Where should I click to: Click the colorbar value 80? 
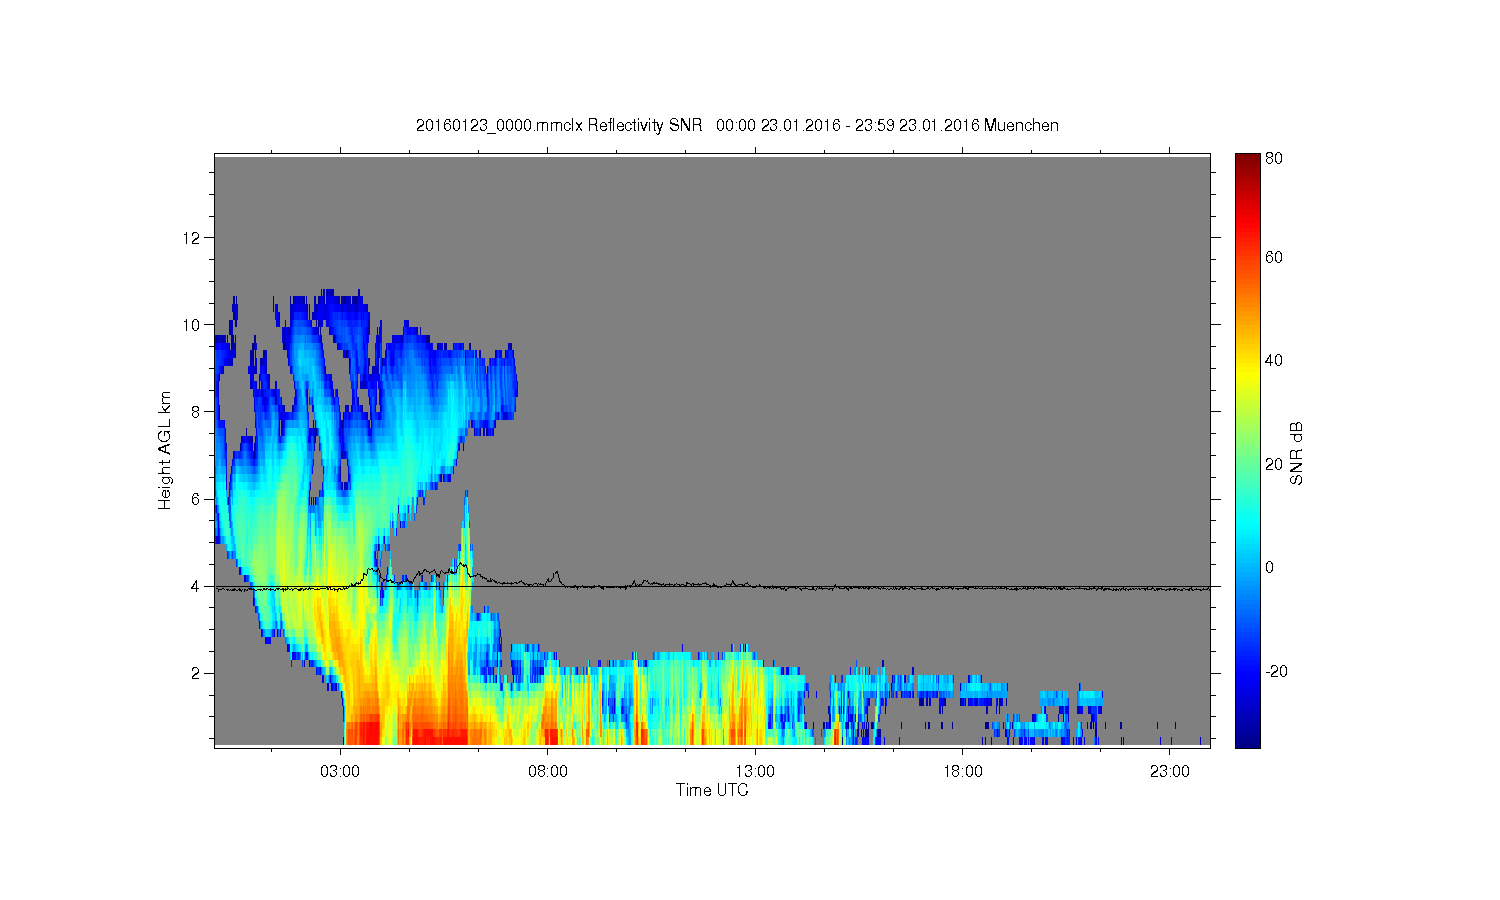pyautogui.click(x=1274, y=158)
